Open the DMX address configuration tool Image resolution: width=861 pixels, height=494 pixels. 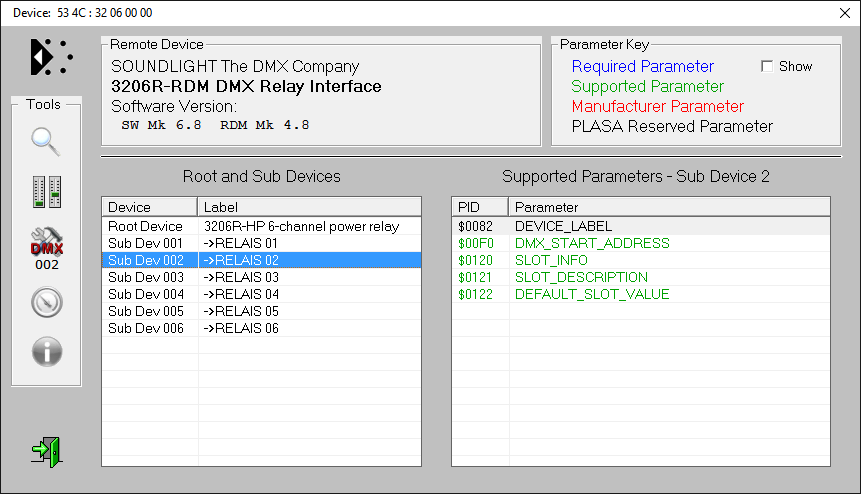pyautogui.click(x=46, y=246)
